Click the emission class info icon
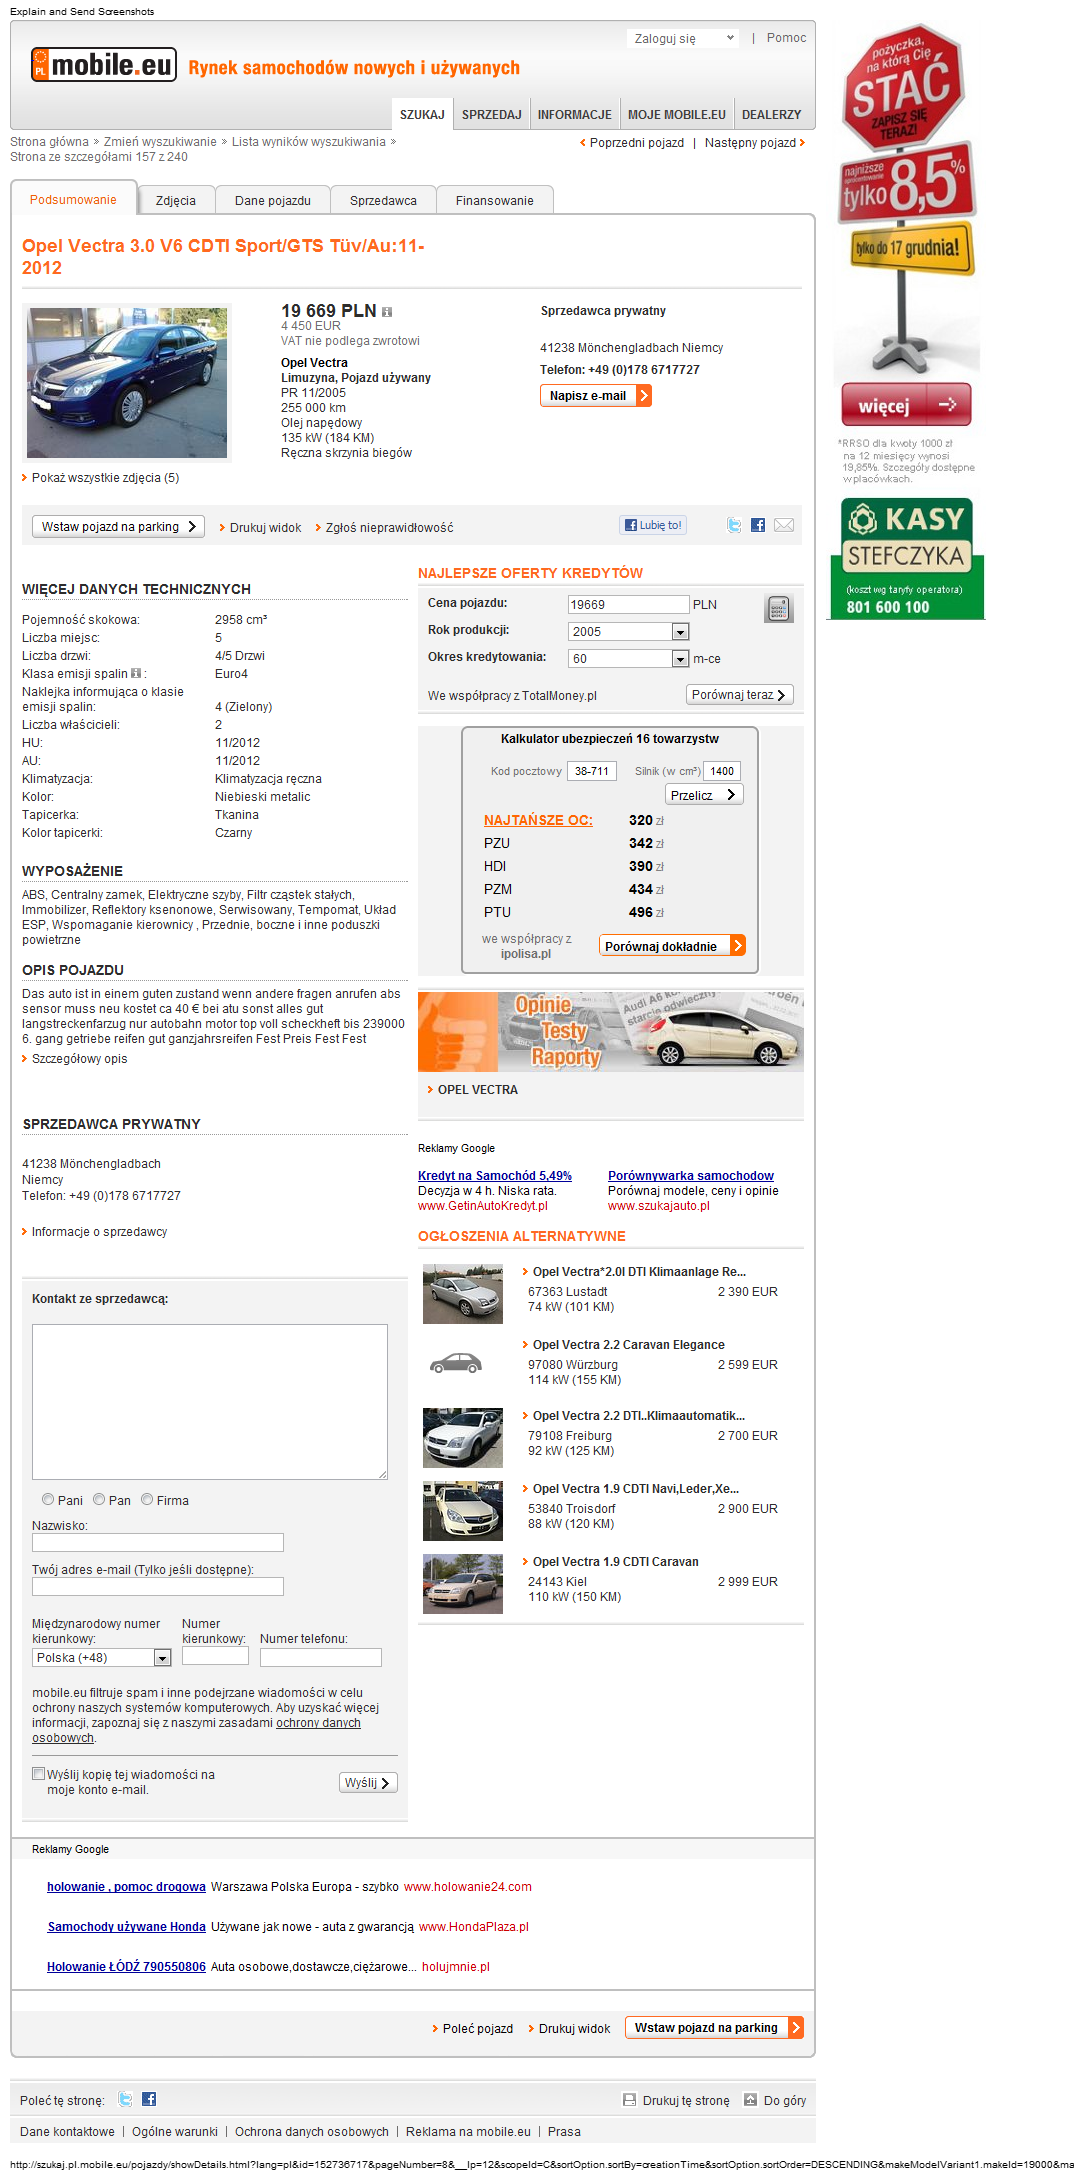Viewport: 1074px width, 2183px height. click(x=136, y=673)
